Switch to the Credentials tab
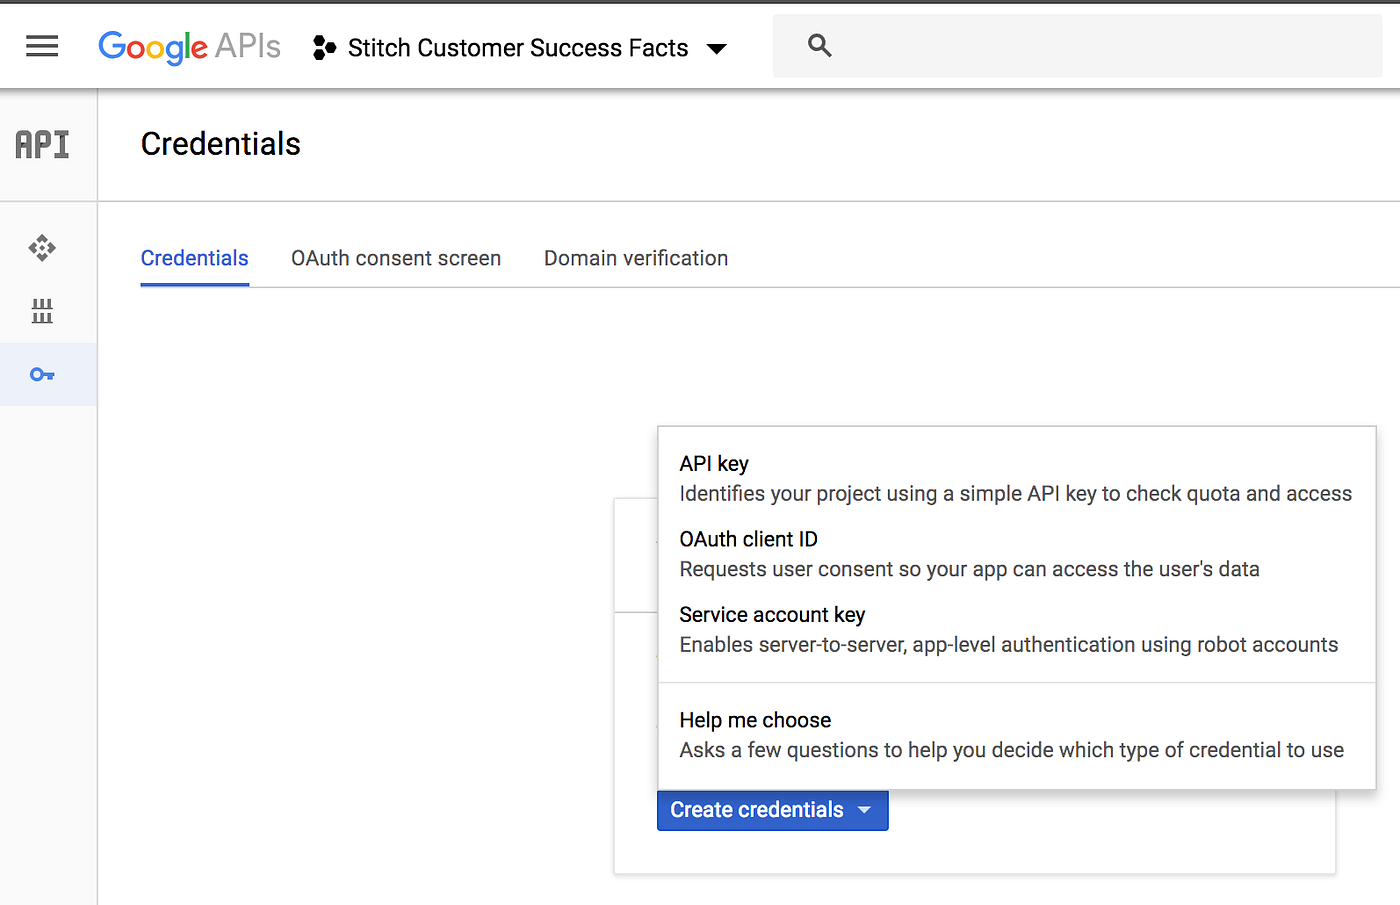This screenshot has height=905, width=1400. coord(194,258)
